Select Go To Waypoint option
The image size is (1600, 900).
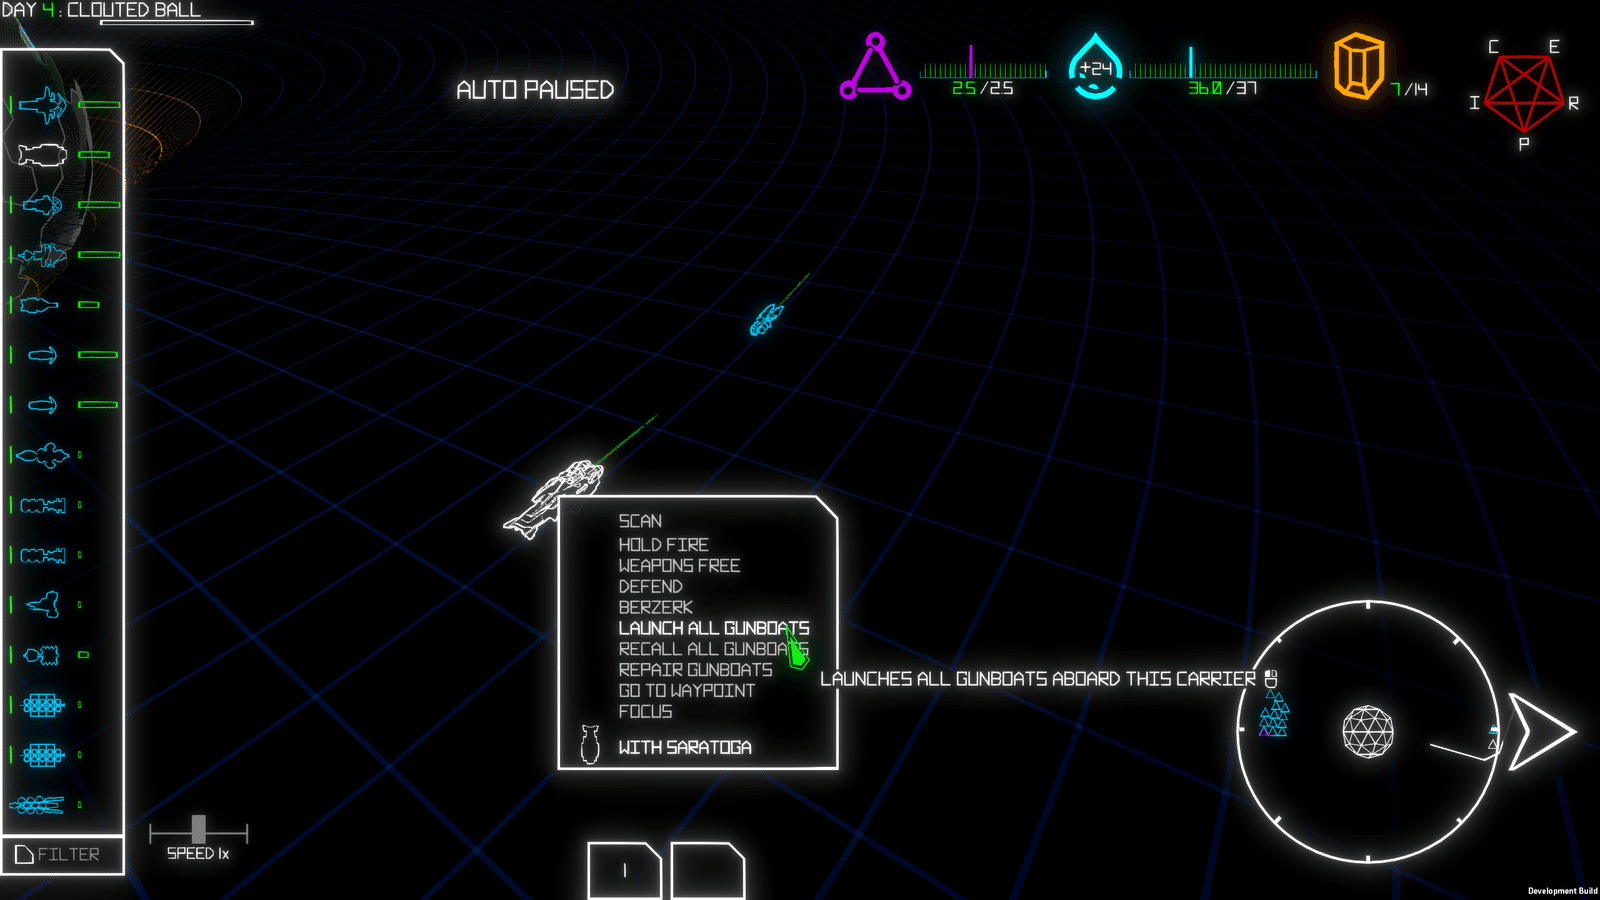click(686, 691)
